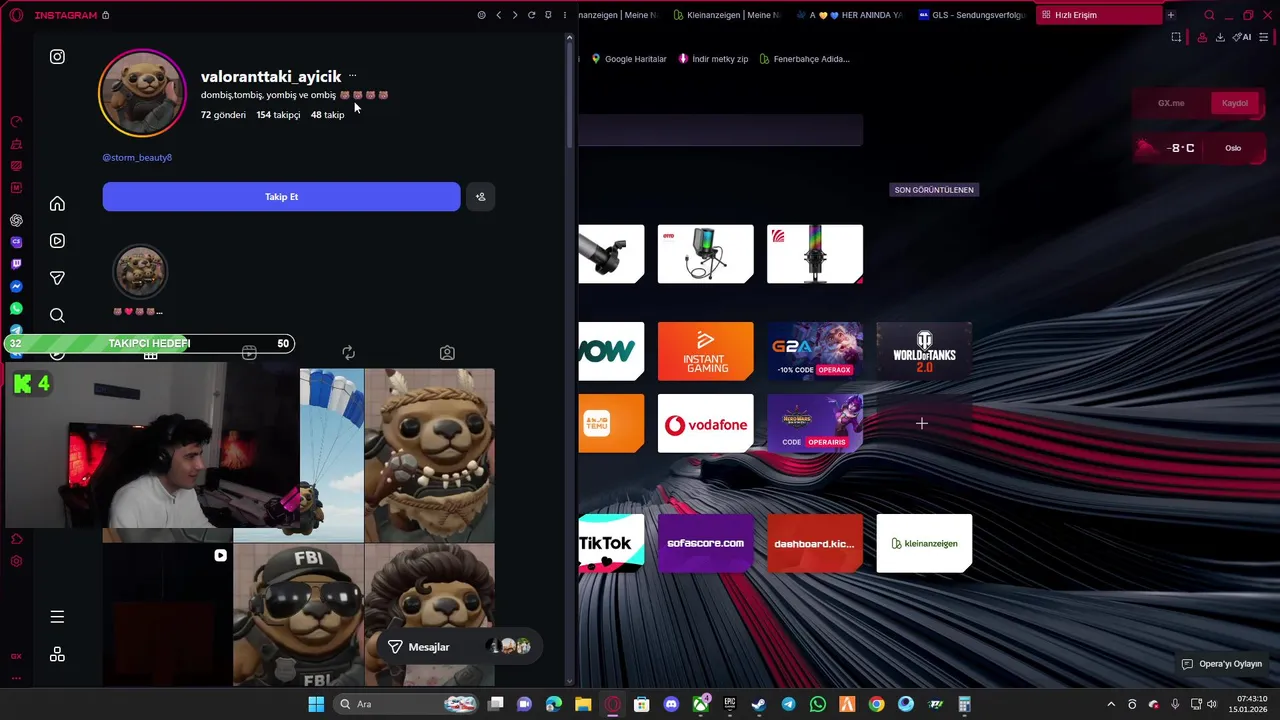Open kleinanzeigen speed dial tile
Viewport: 1280px width, 720px height.
pos(924,543)
